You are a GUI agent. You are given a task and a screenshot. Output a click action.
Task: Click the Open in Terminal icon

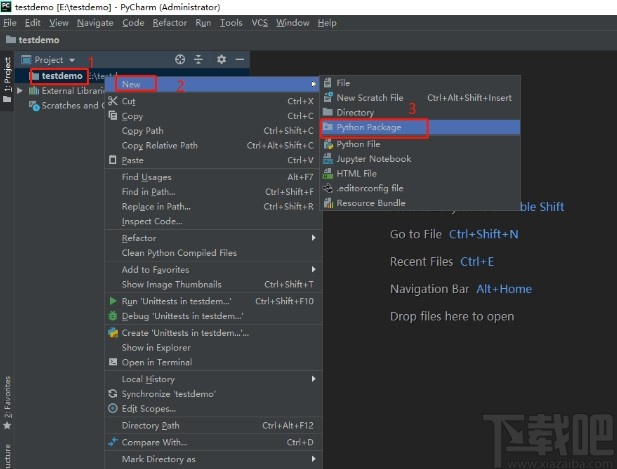(x=113, y=362)
